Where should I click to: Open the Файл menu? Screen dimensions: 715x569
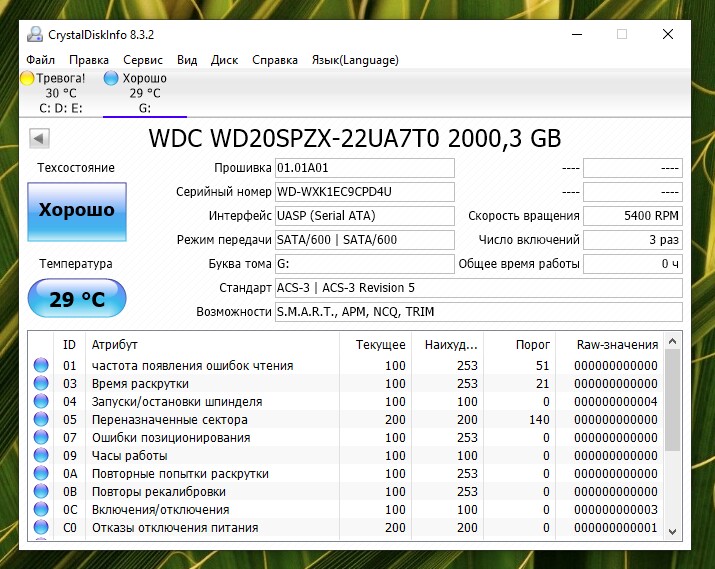(x=41, y=60)
